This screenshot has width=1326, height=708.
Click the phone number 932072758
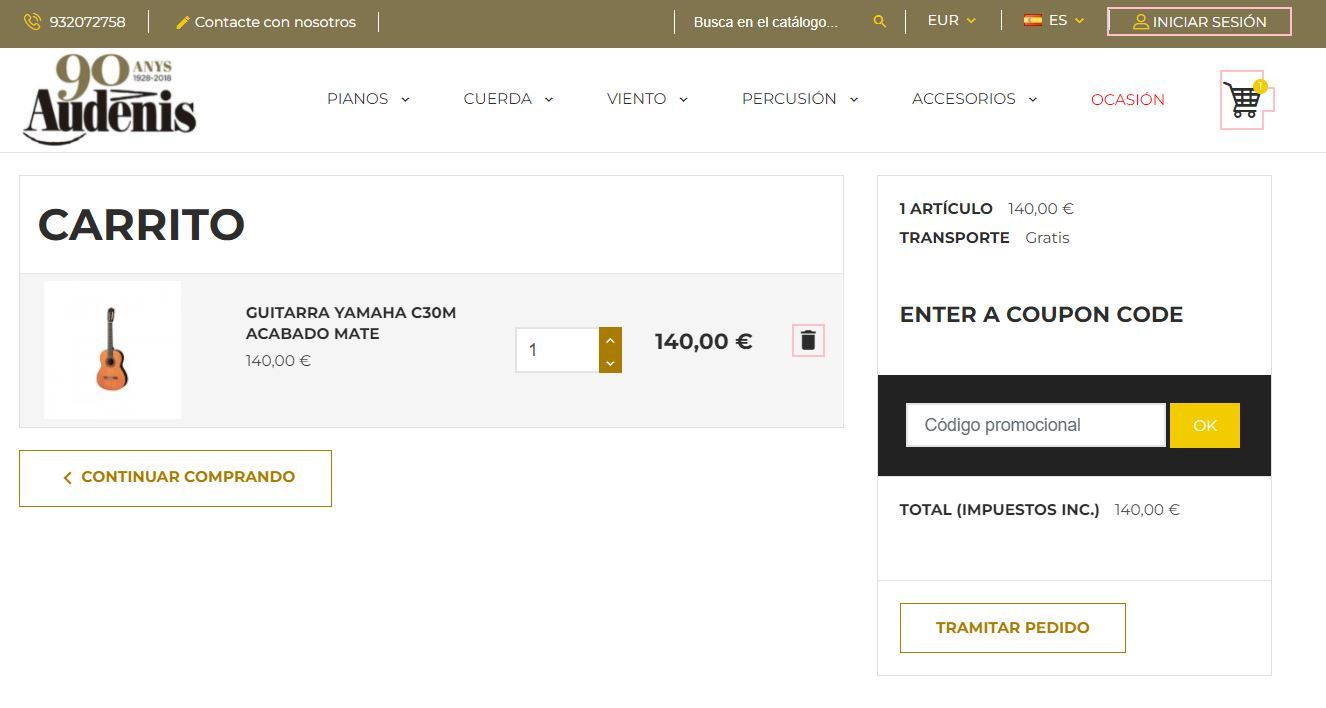click(x=87, y=22)
